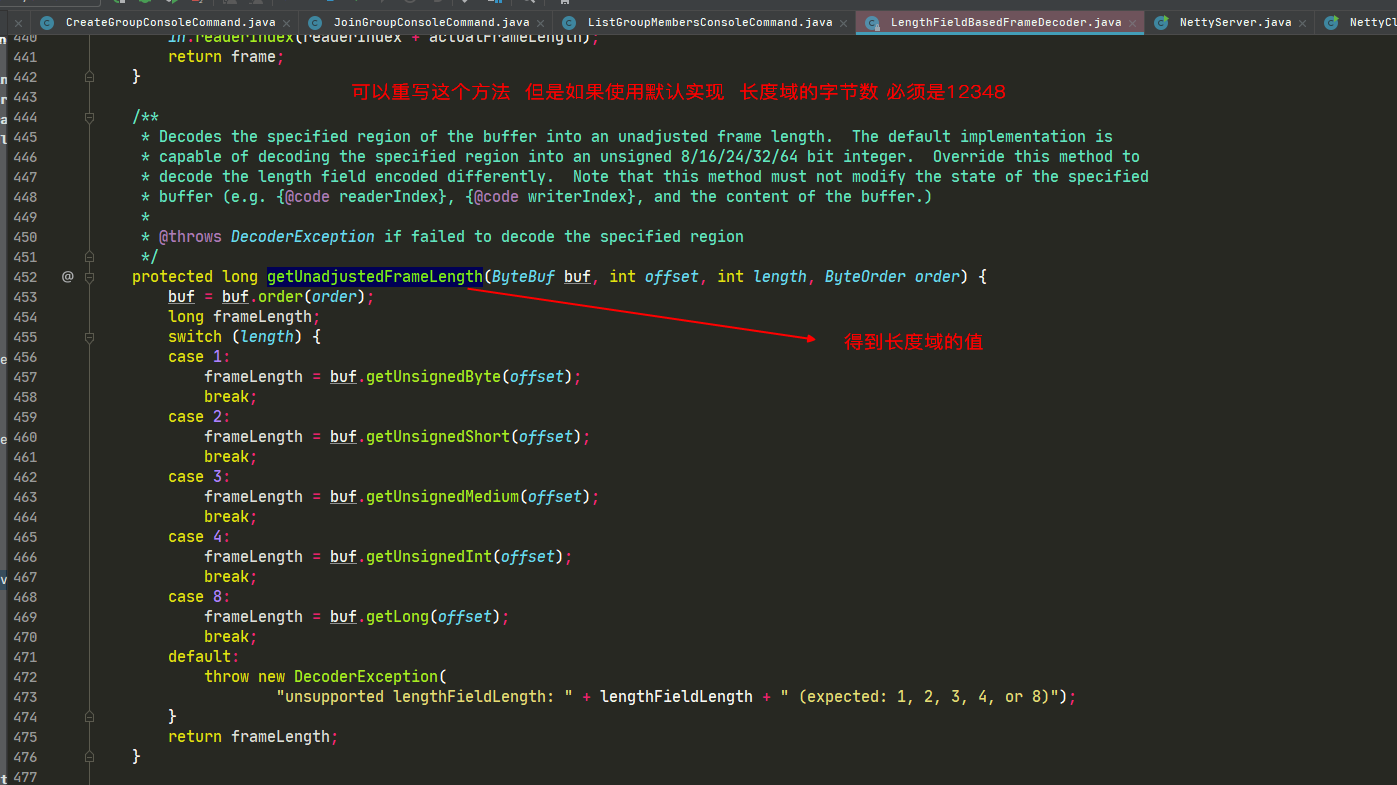
Task: Click class icon on CreateGroupConsoleCommand tab
Action: pyautogui.click(x=47, y=22)
